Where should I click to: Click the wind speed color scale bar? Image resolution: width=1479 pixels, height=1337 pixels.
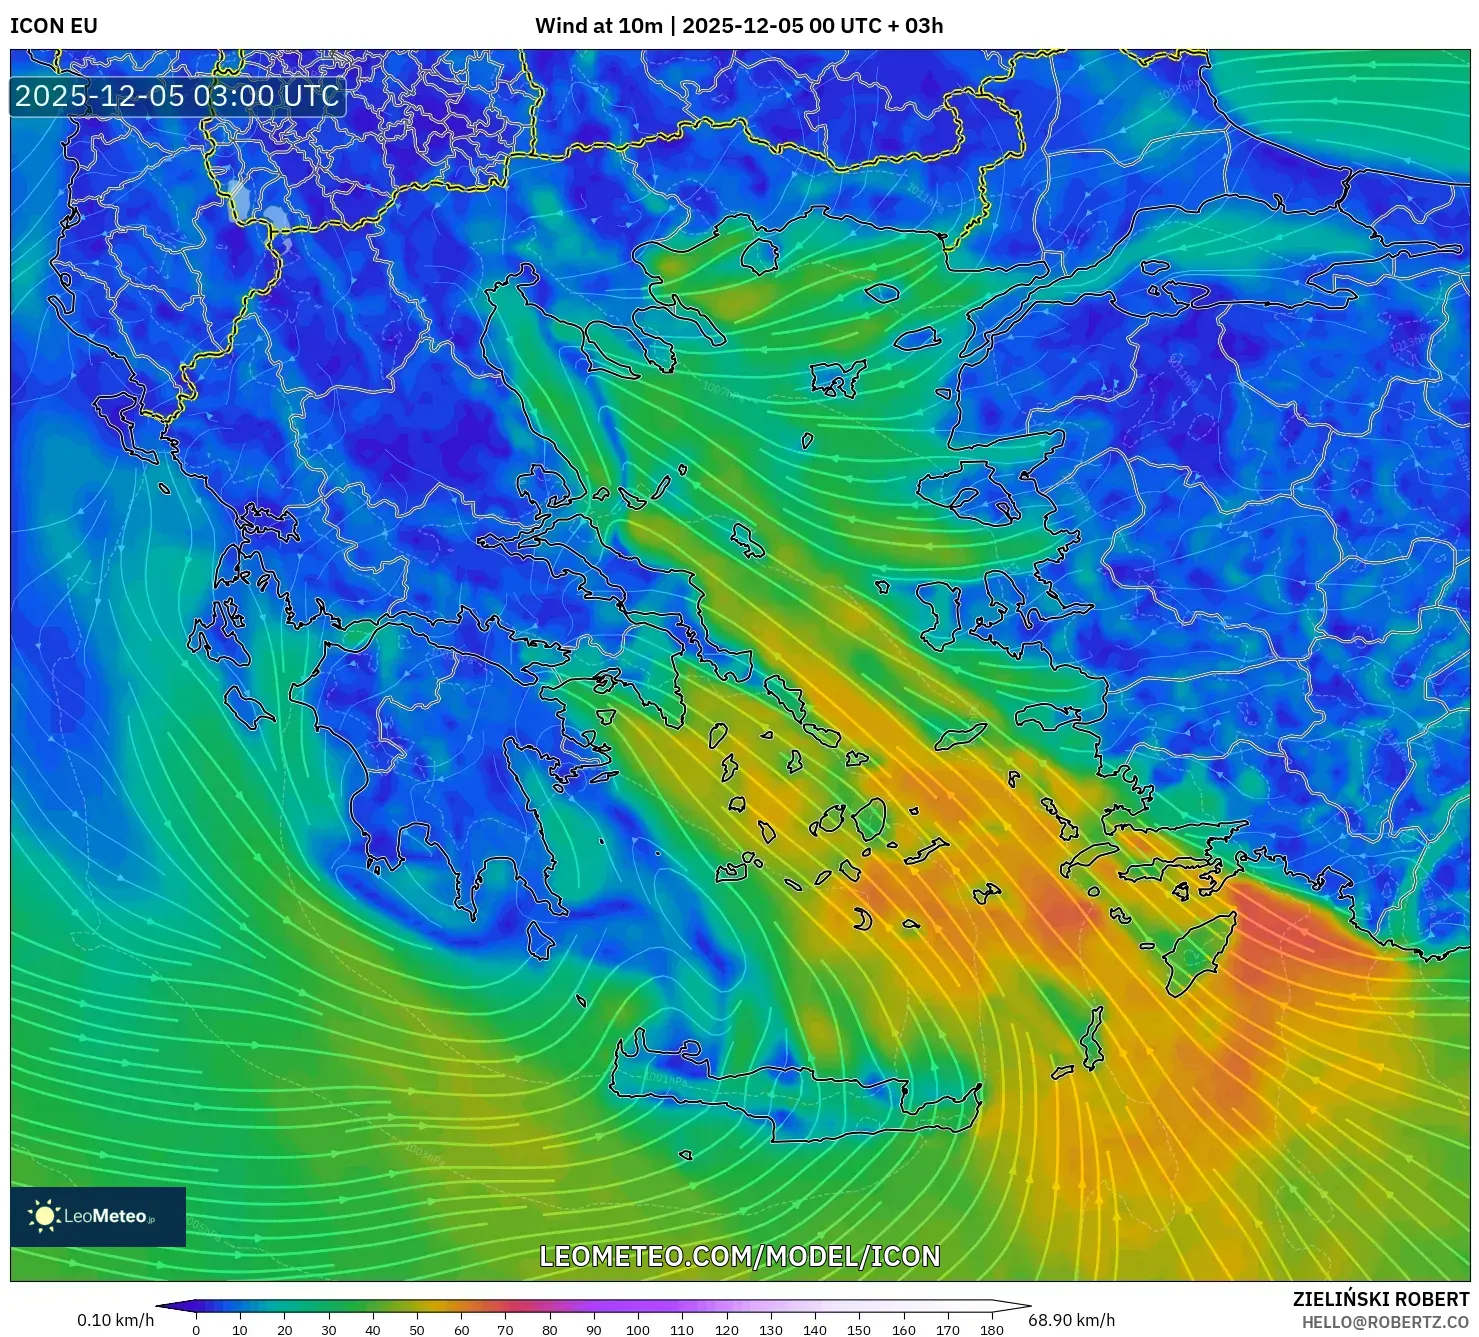590,1307
